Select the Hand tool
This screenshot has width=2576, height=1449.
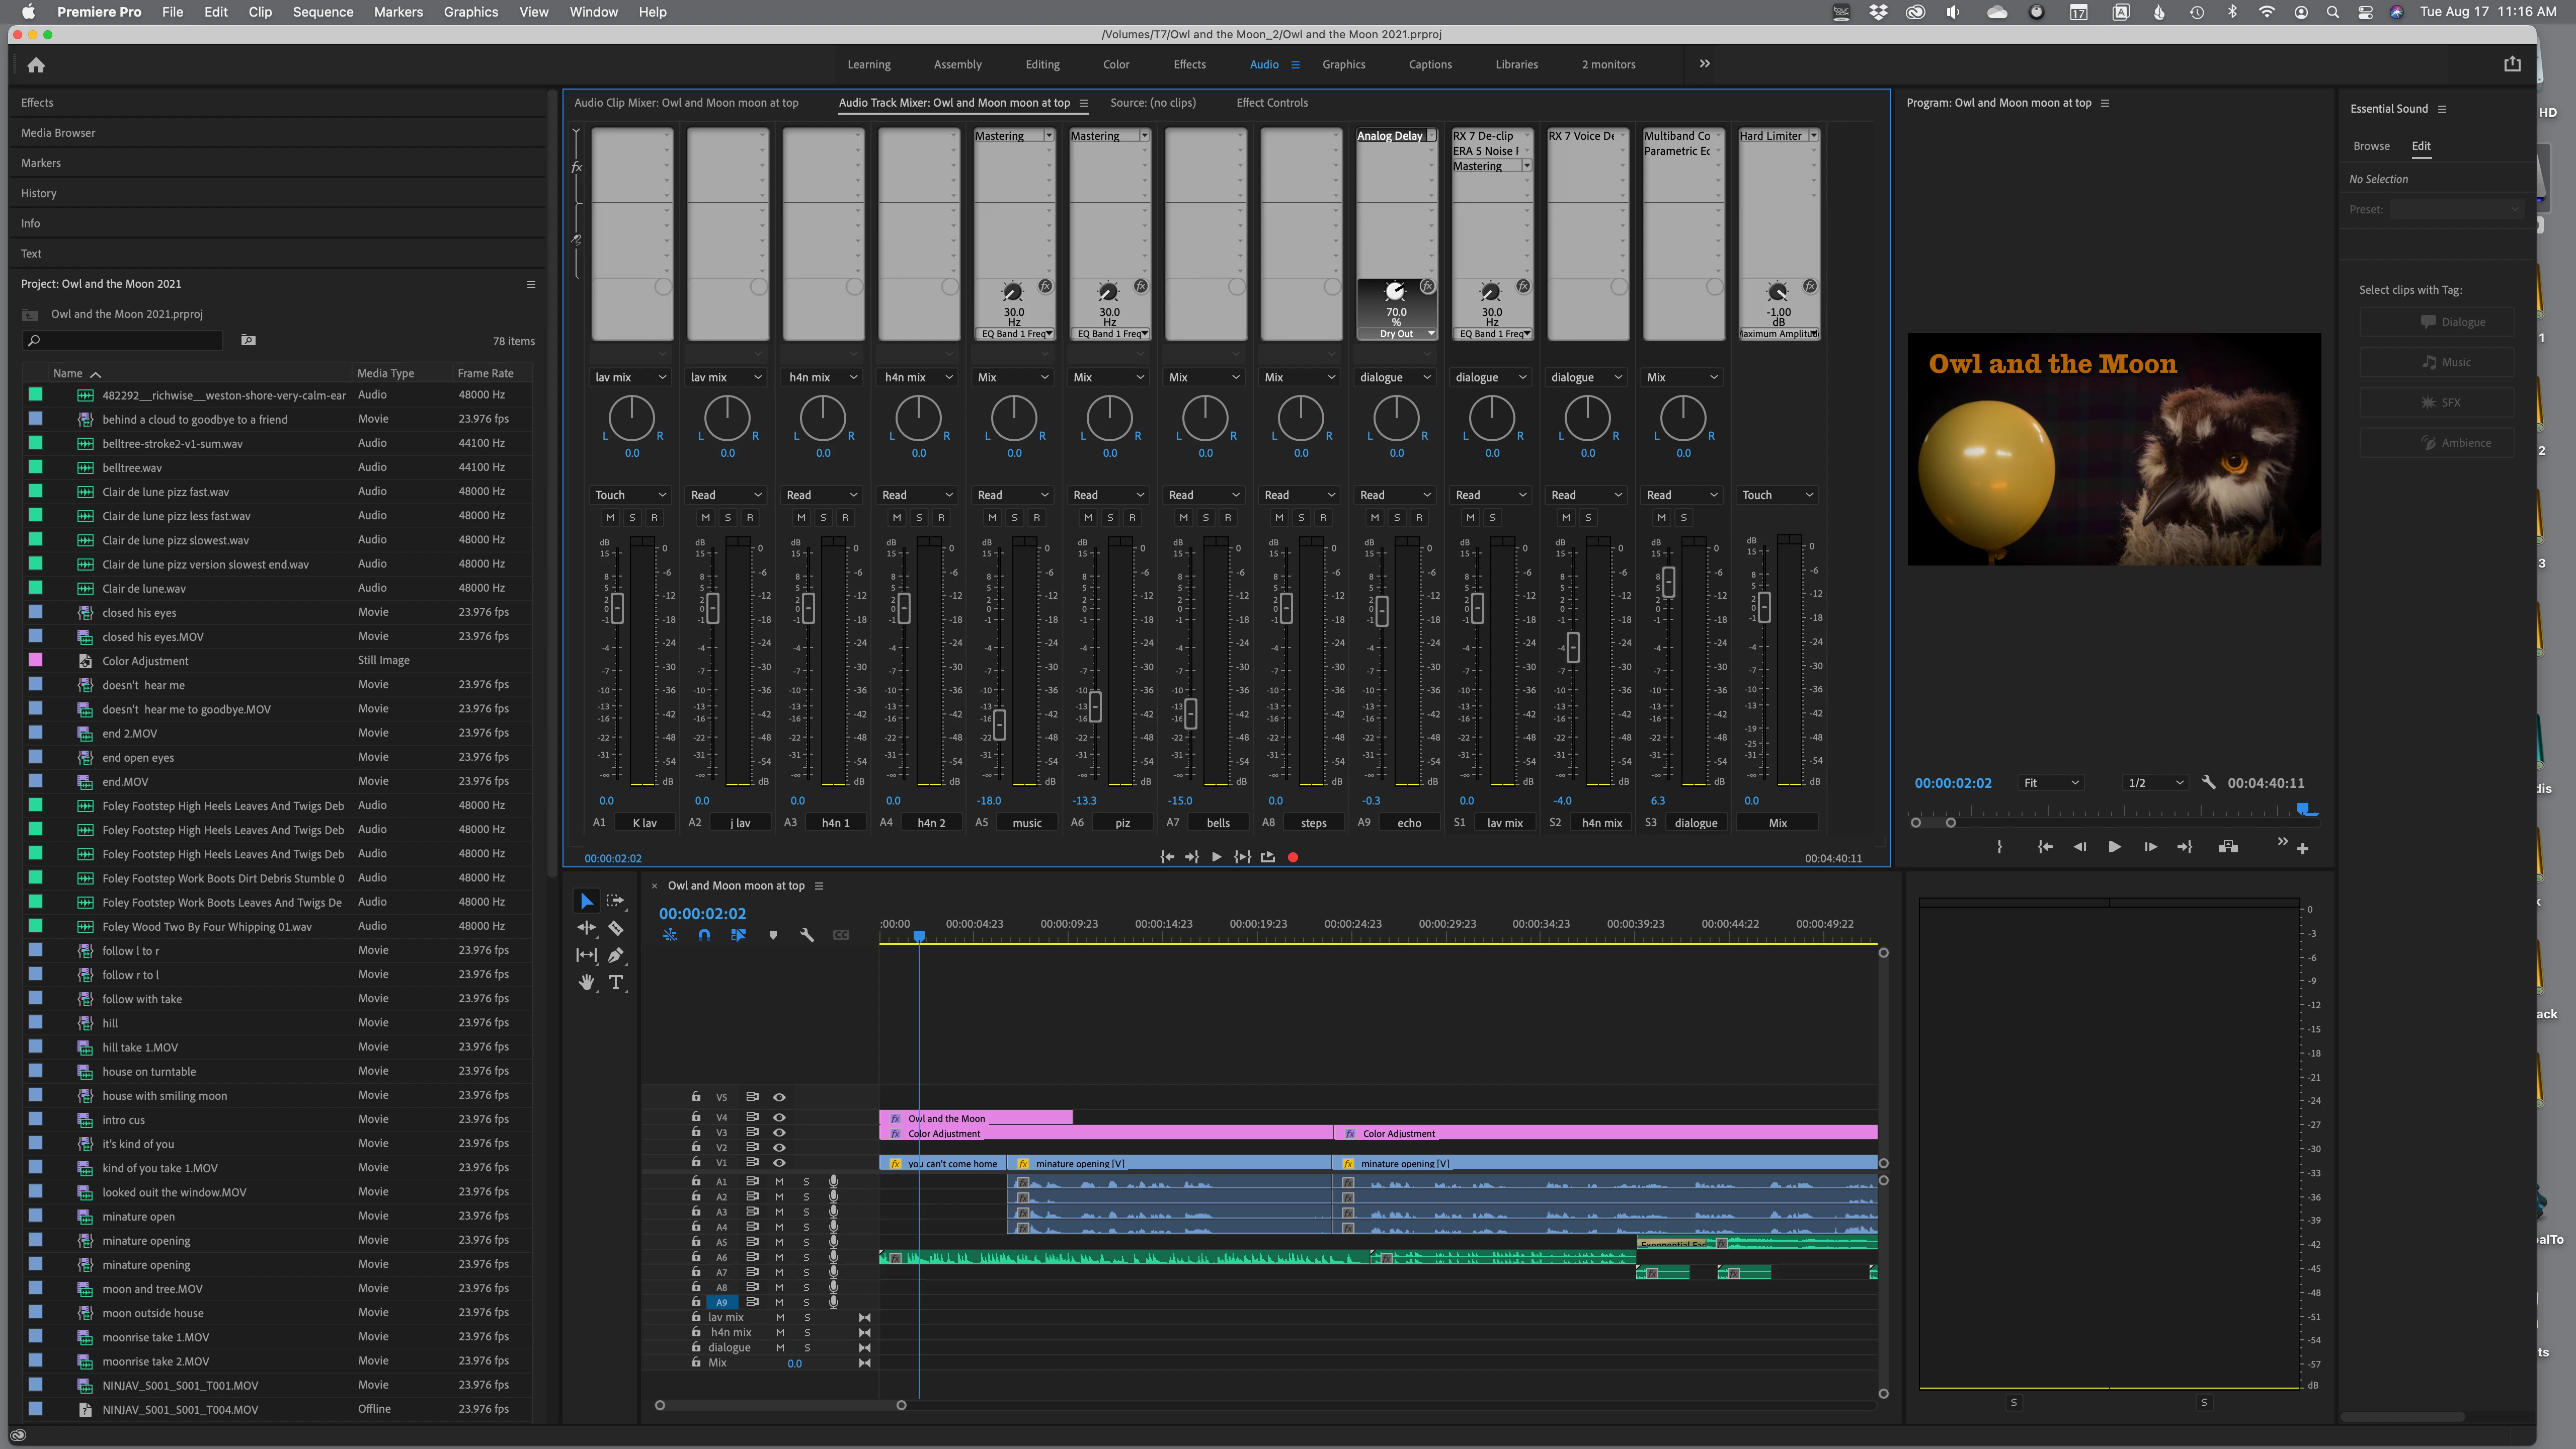point(586,982)
